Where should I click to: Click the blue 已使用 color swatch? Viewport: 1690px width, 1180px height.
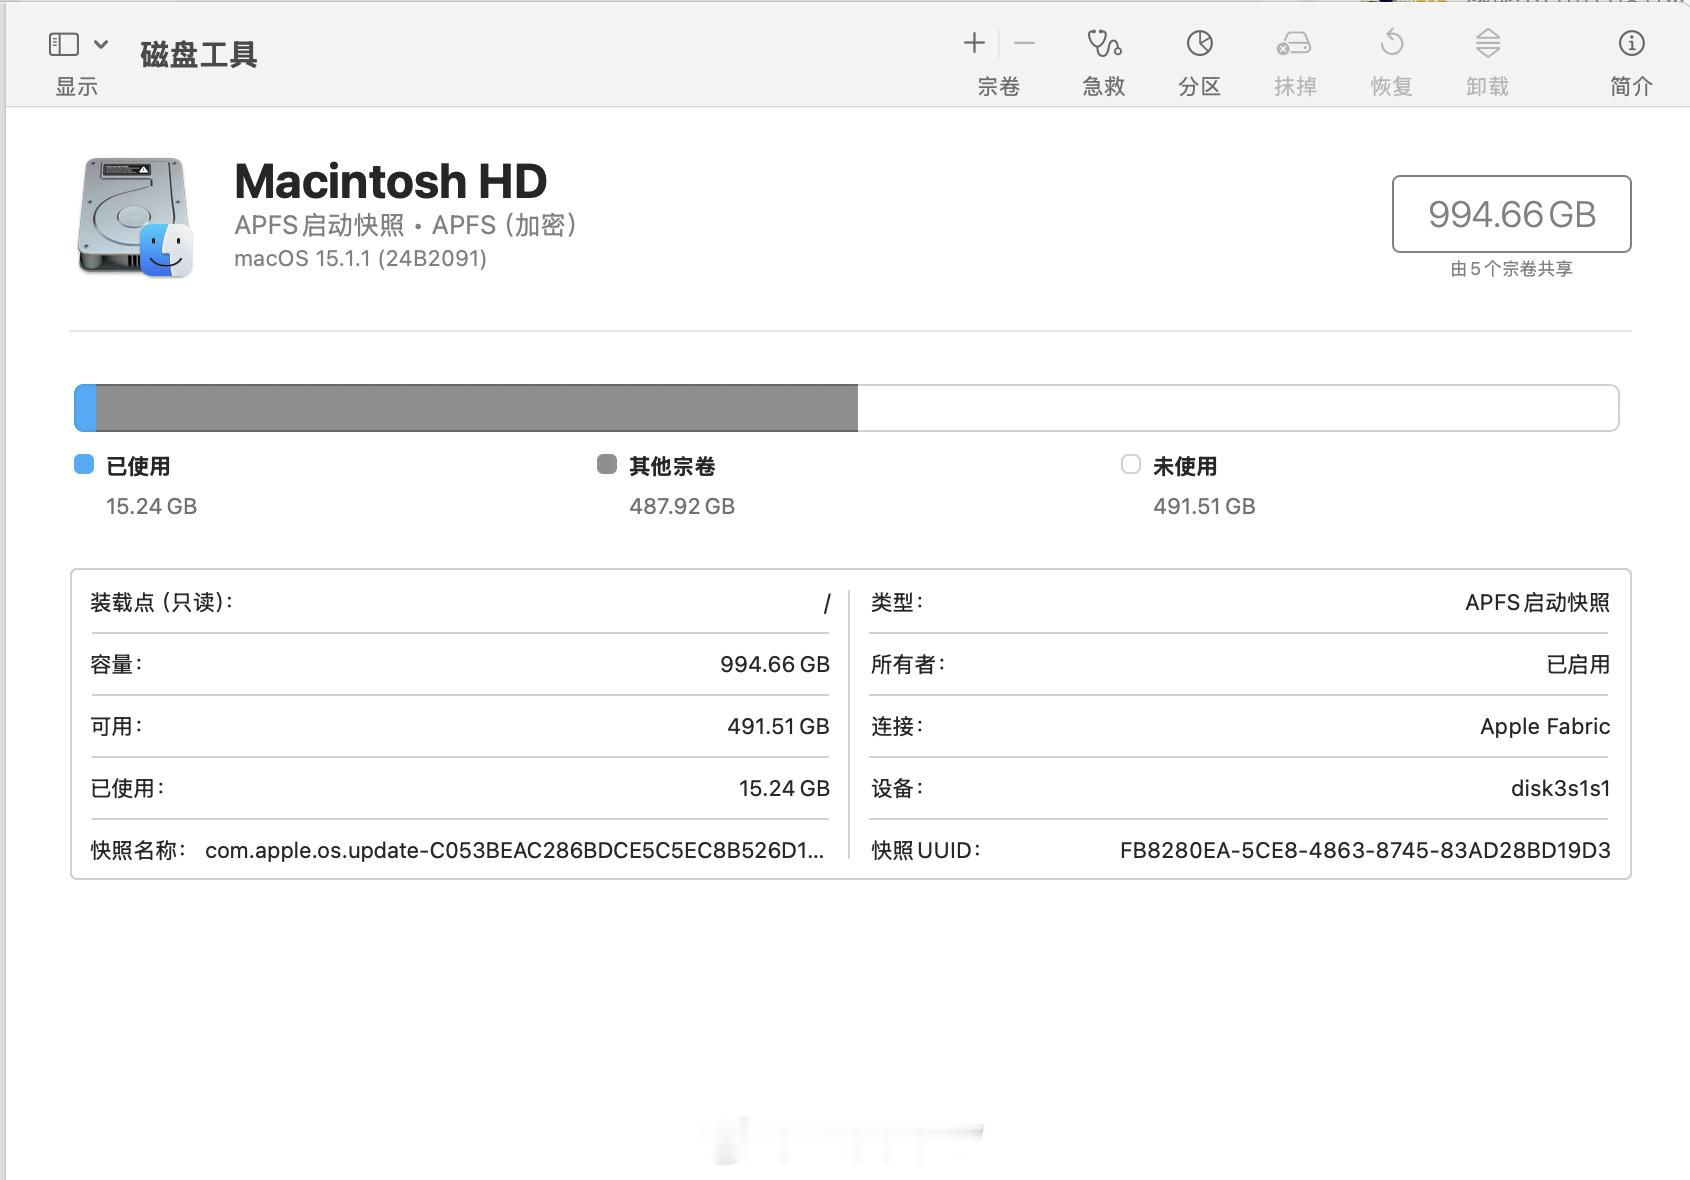[x=84, y=464]
